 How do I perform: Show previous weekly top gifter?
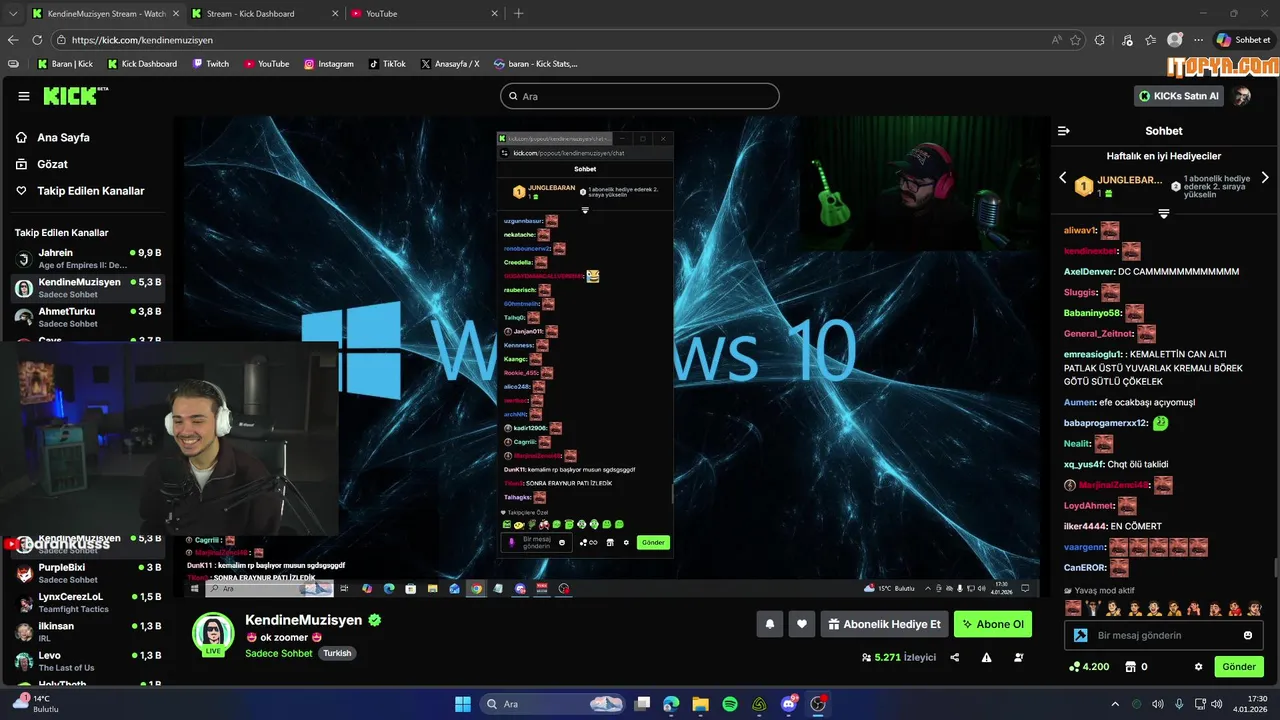pos(1063,178)
